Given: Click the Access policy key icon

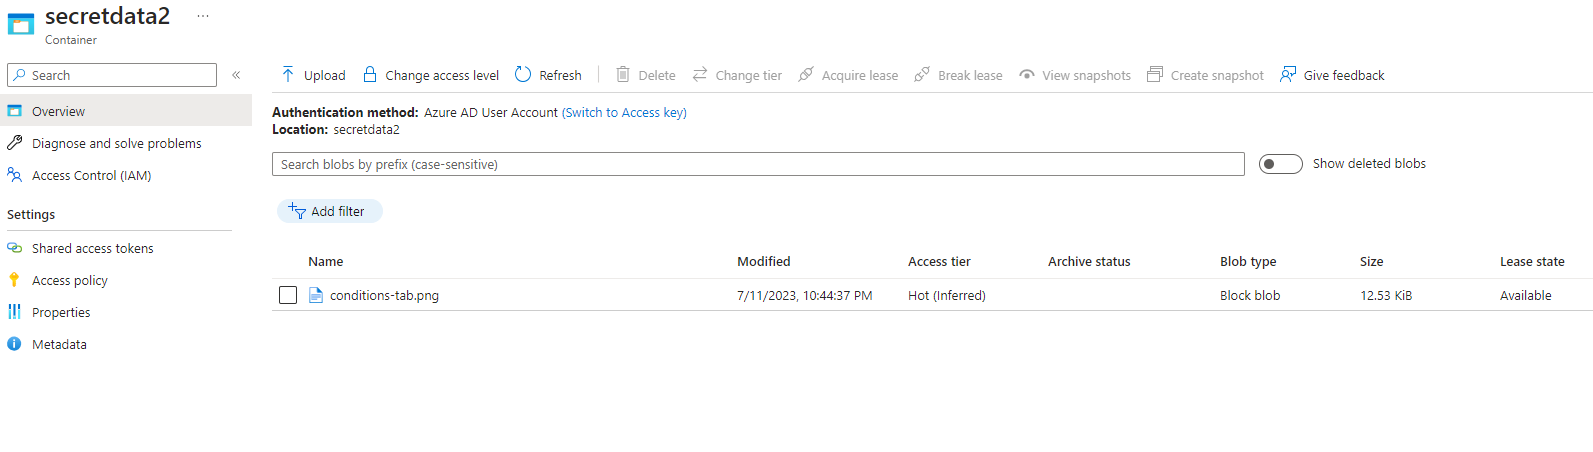Looking at the screenshot, I should coord(14,280).
